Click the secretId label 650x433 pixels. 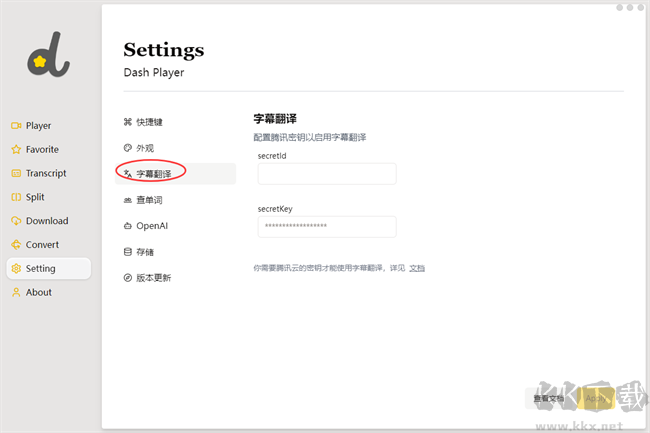[x=272, y=156]
